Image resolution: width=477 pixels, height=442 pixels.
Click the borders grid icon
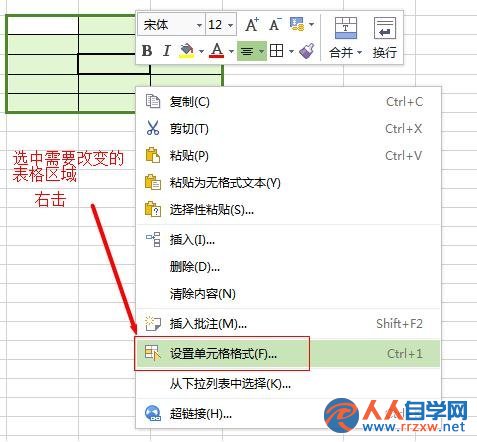(x=277, y=51)
